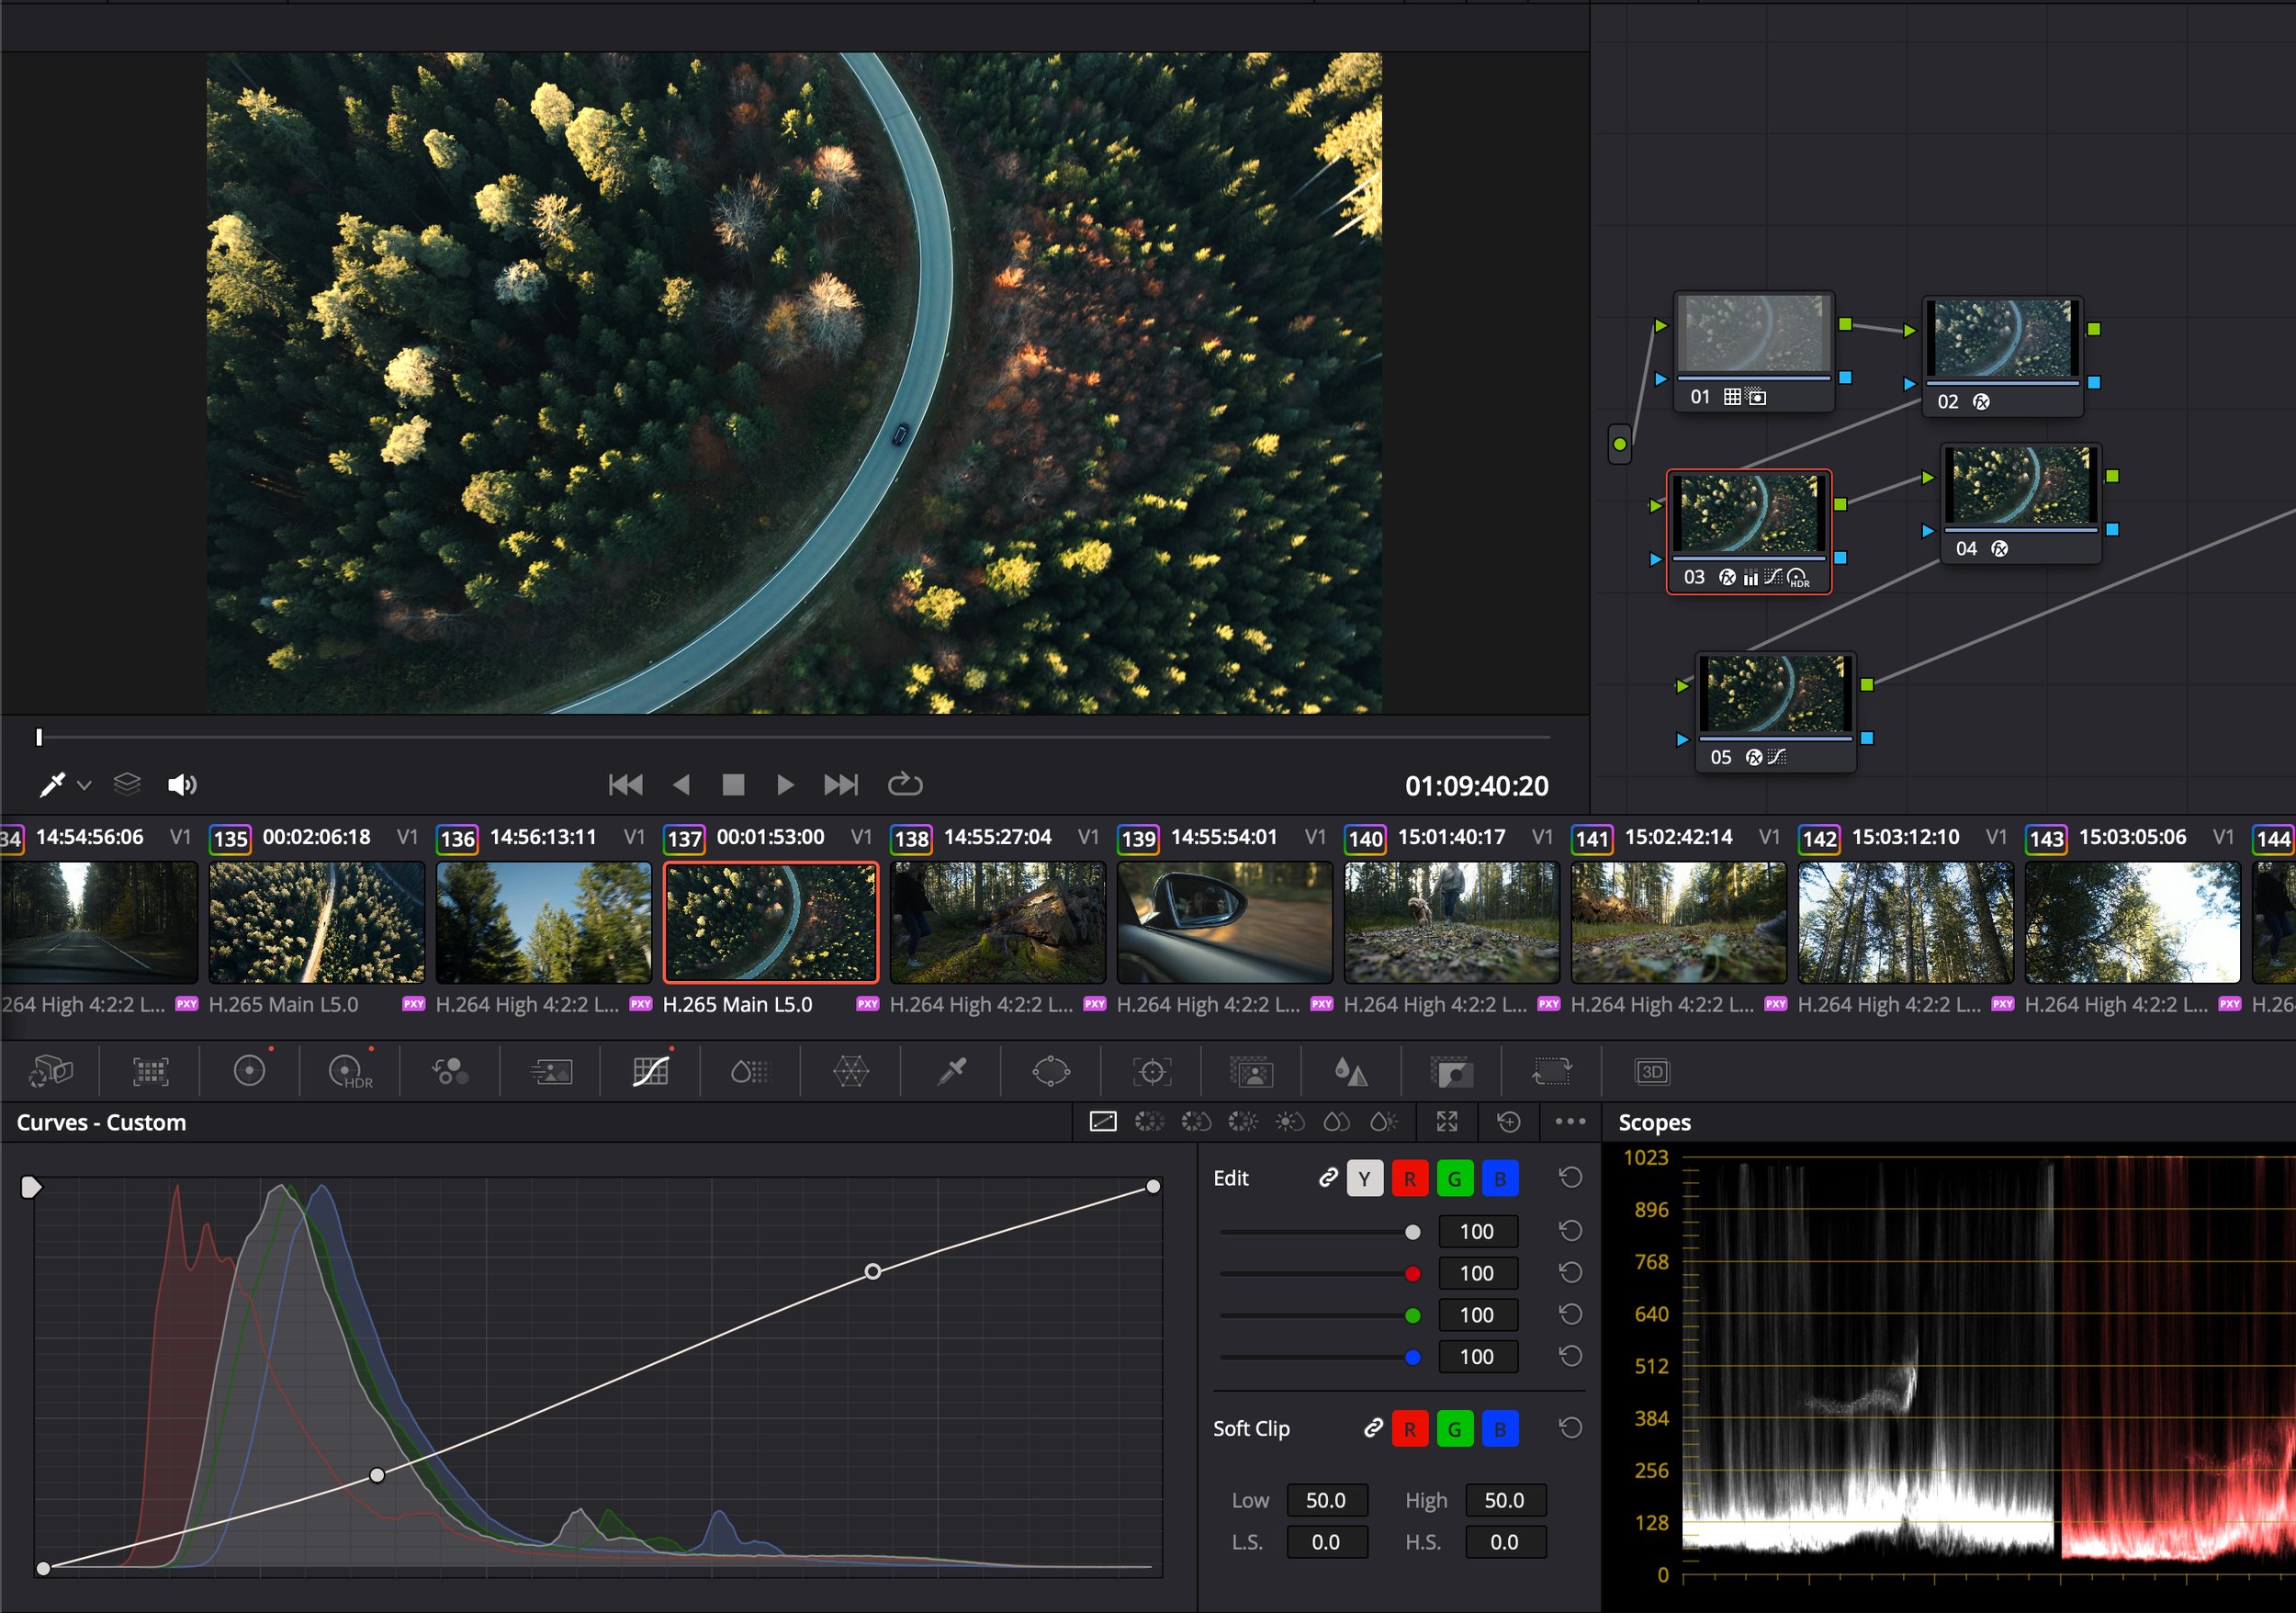This screenshot has height=1613, width=2296.
Task: Mute the viewer audio speaker
Action: click(181, 785)
